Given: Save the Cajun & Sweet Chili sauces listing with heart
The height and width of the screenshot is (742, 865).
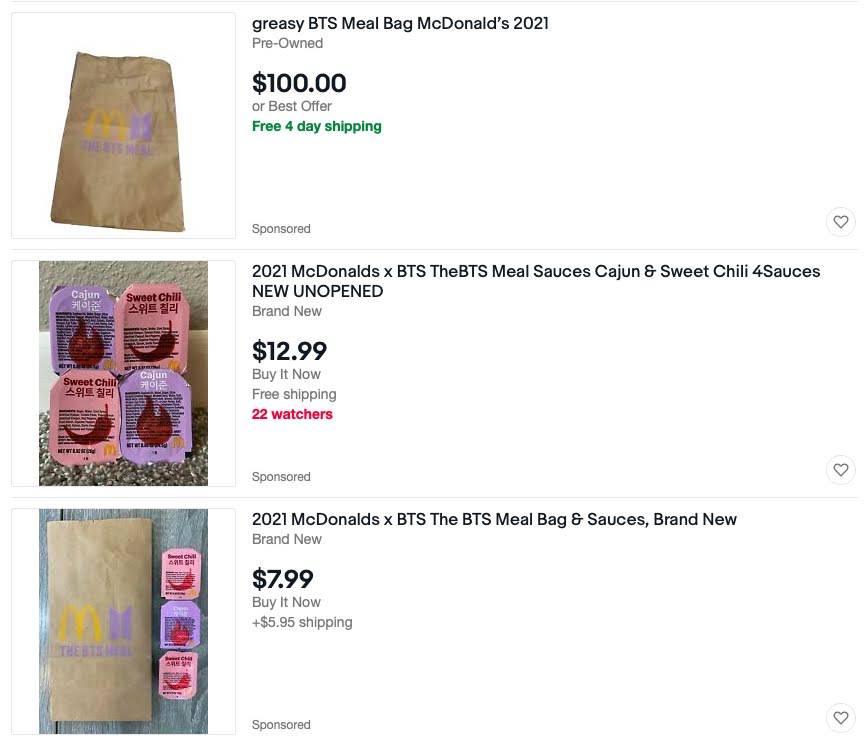Looking at the screenshot, I should click(840, 469).
